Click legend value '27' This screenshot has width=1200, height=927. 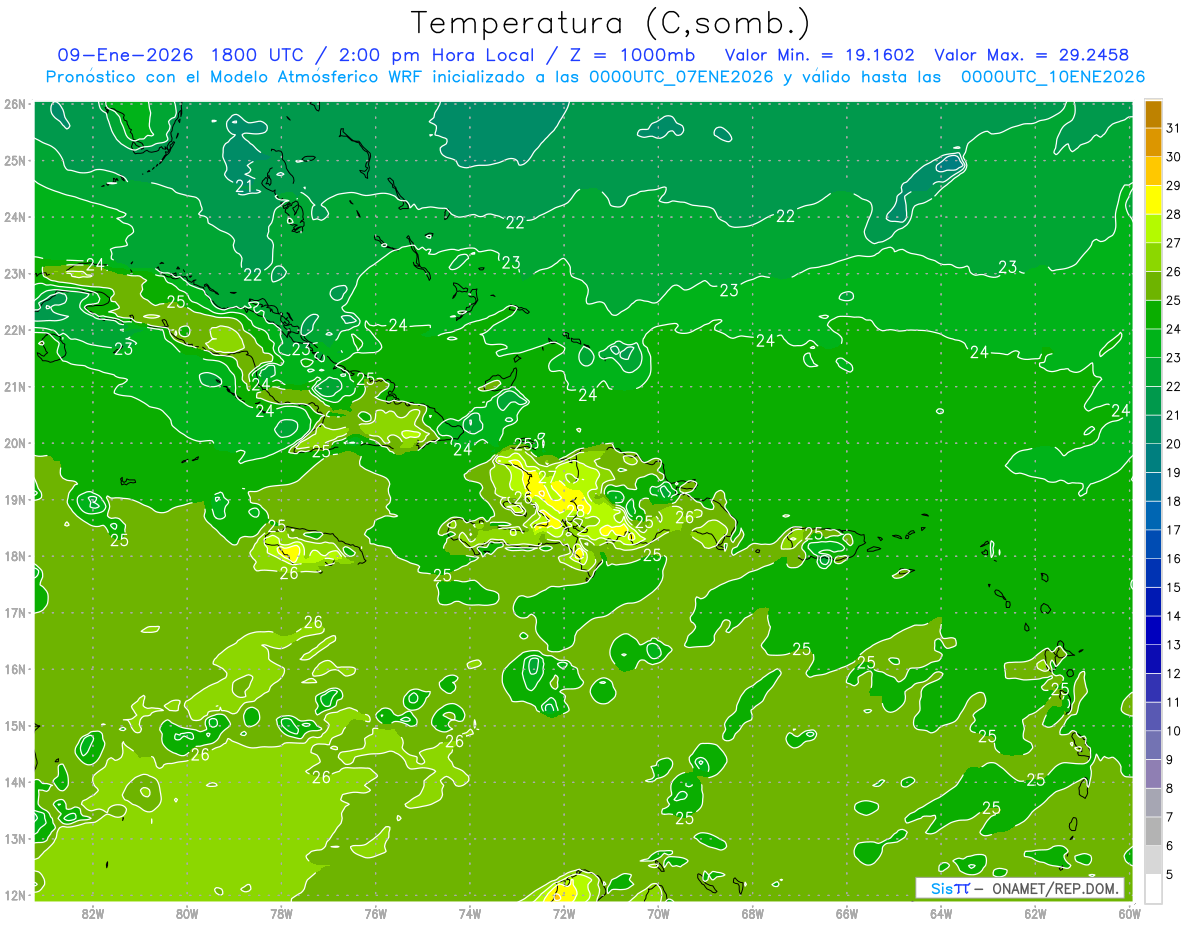pos(1173,243)
